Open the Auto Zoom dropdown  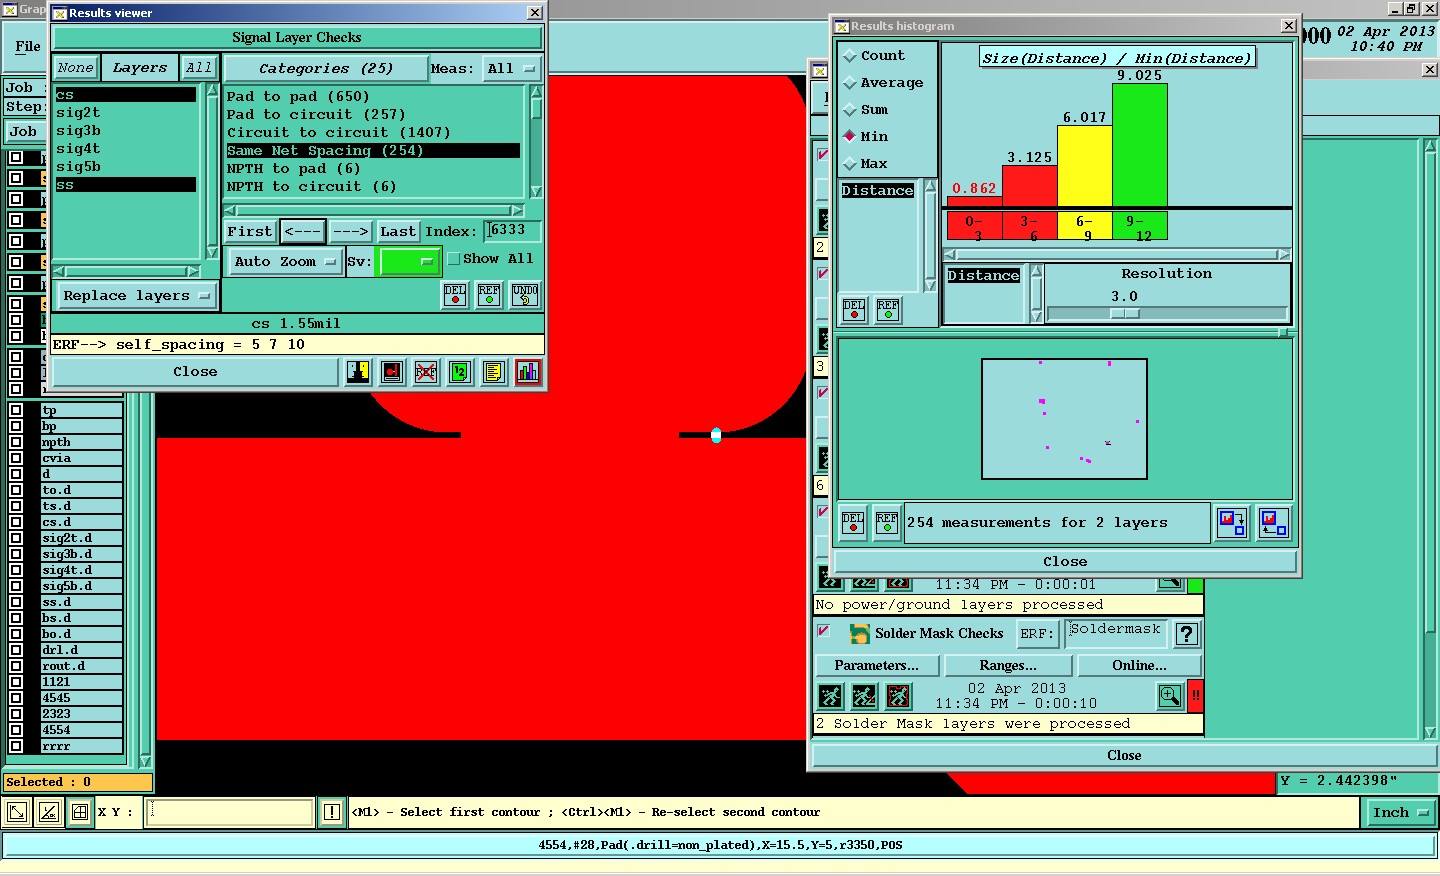285,262
